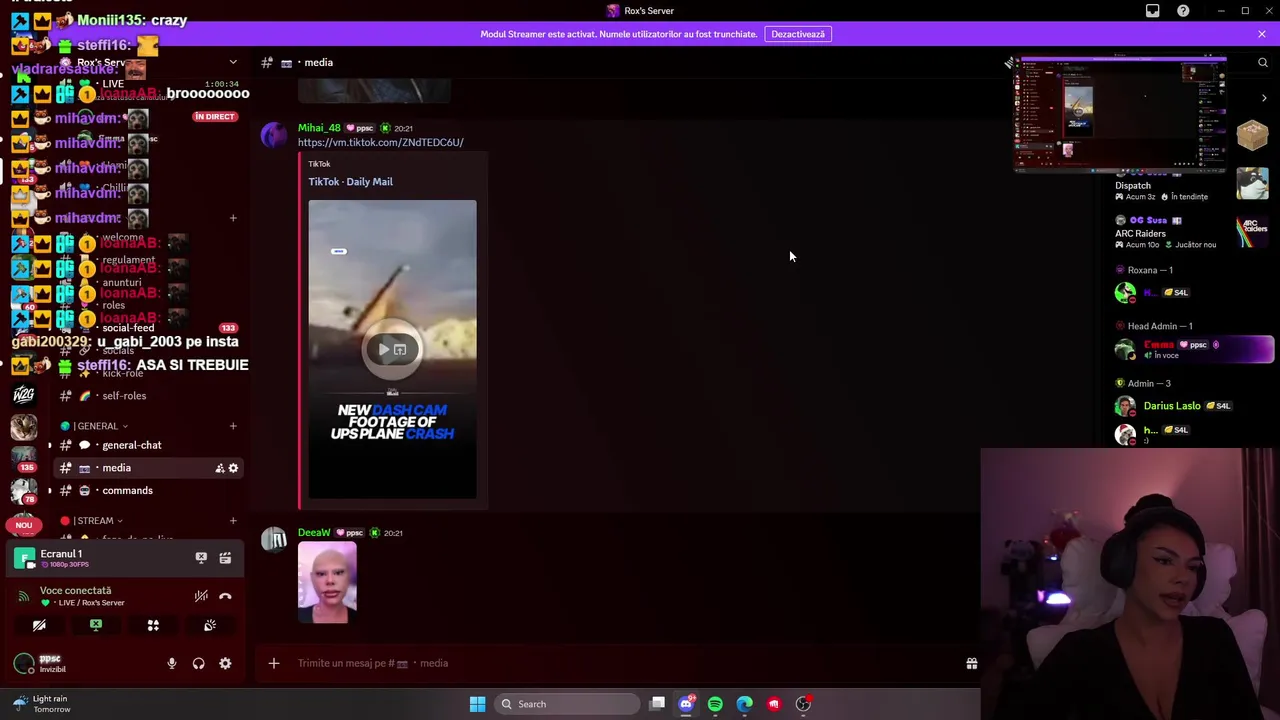Open activities launcher button in voice panel
The width and height of the screenshot is (1280, 720).
(153, 625)
